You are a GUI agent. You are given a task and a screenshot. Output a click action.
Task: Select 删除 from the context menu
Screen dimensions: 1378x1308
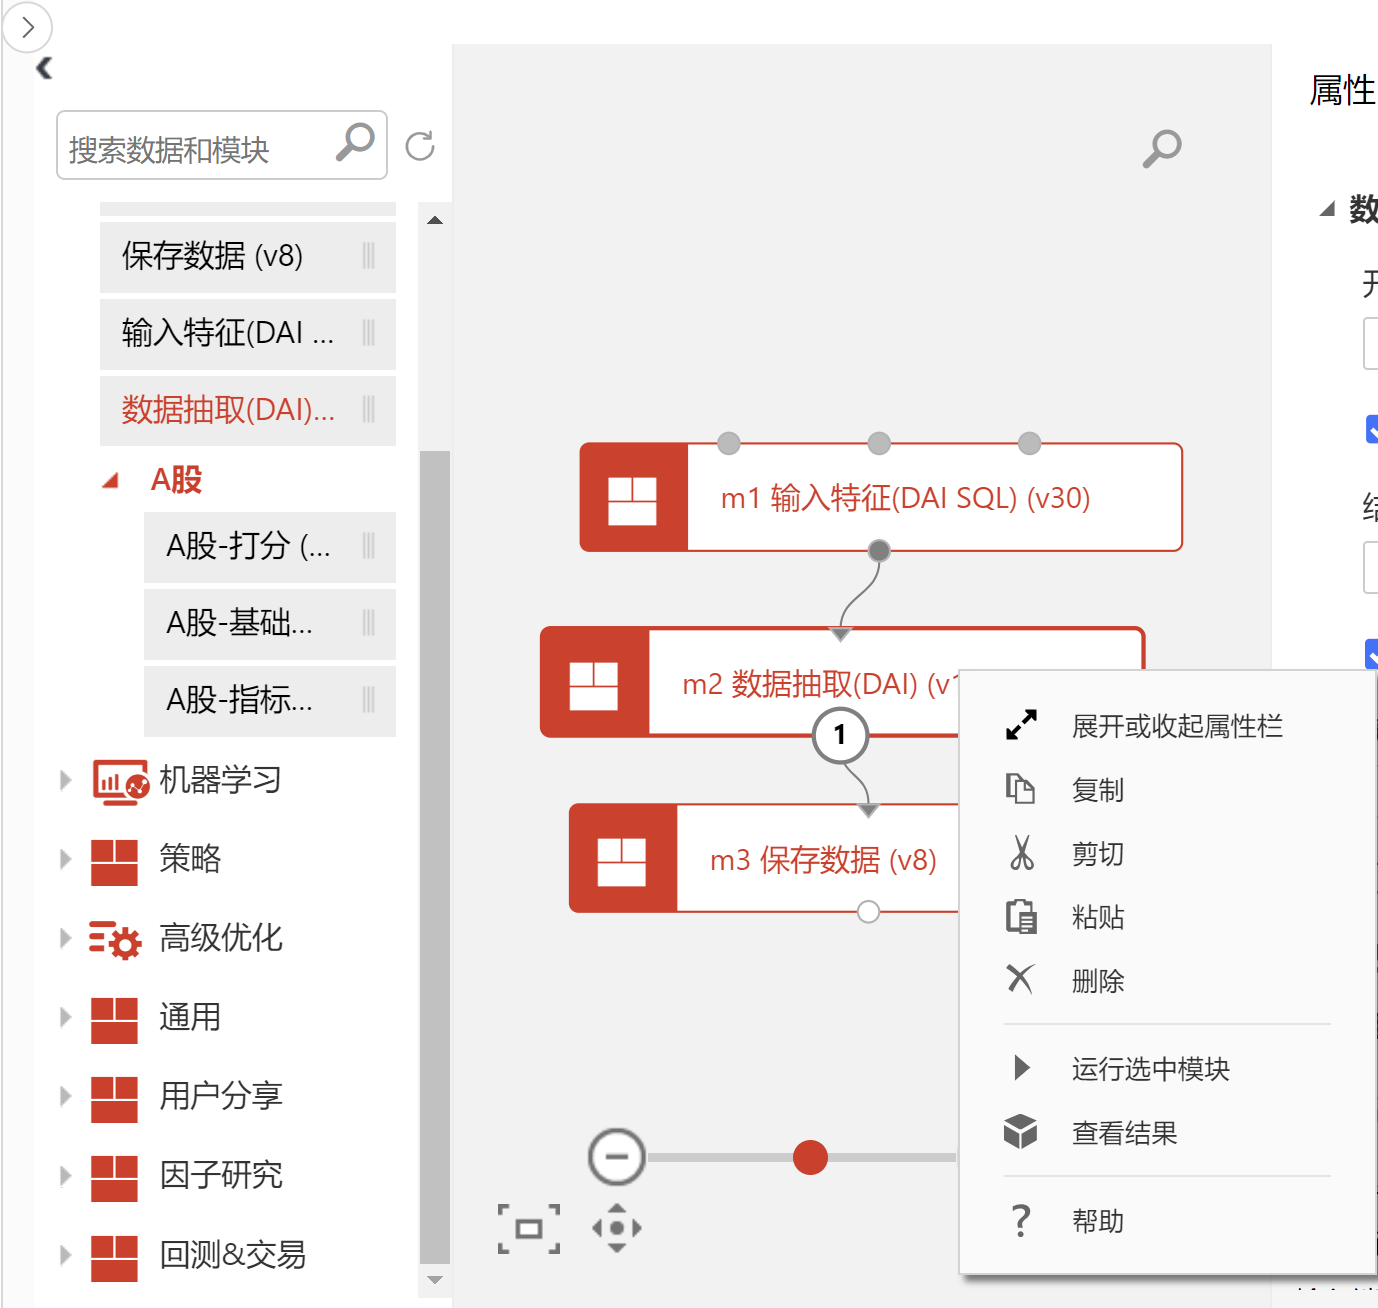1097,981
